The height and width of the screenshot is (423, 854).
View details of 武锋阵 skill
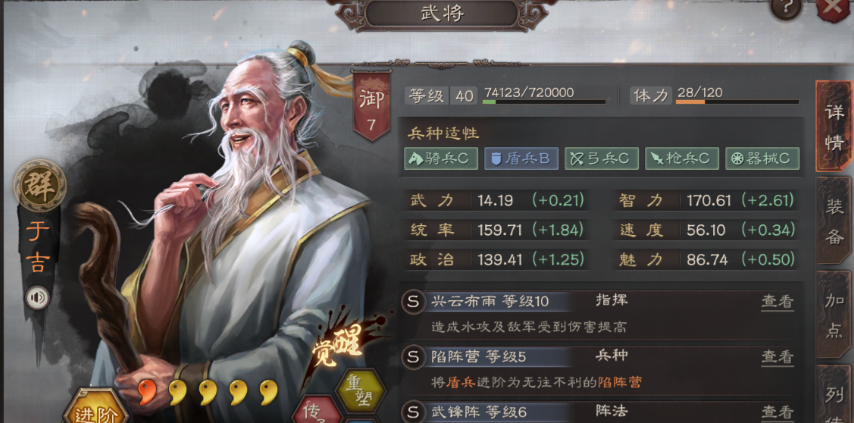pos(777,412)
